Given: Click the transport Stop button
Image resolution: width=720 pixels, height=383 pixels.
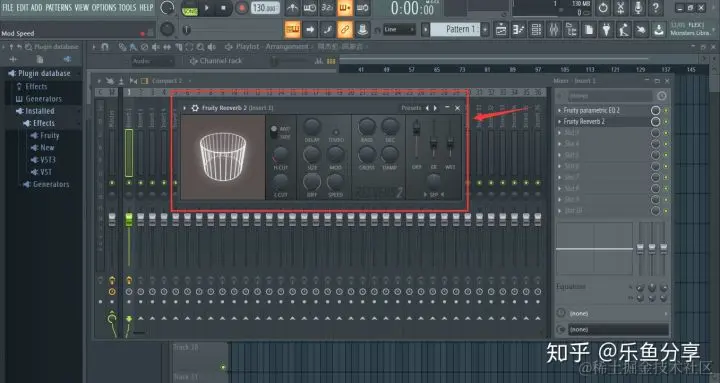Looking at the screenshot, I should coord(224,8).
